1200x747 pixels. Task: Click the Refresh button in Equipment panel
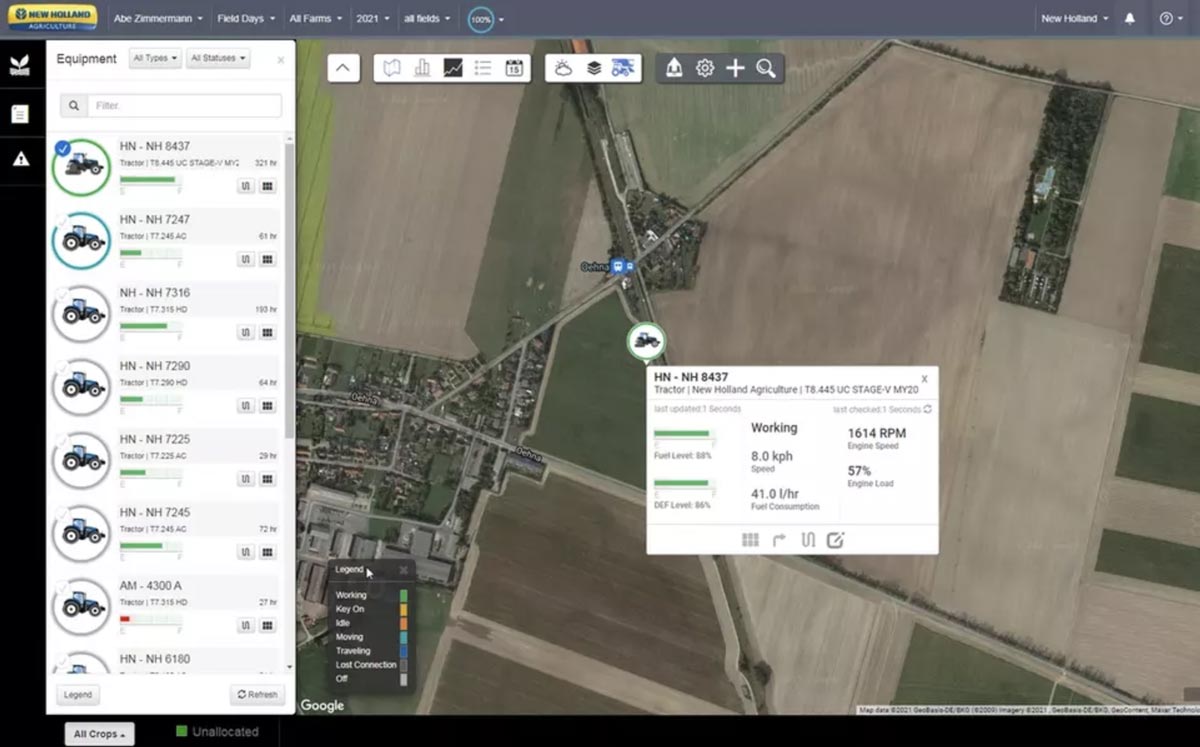point(257,695)
